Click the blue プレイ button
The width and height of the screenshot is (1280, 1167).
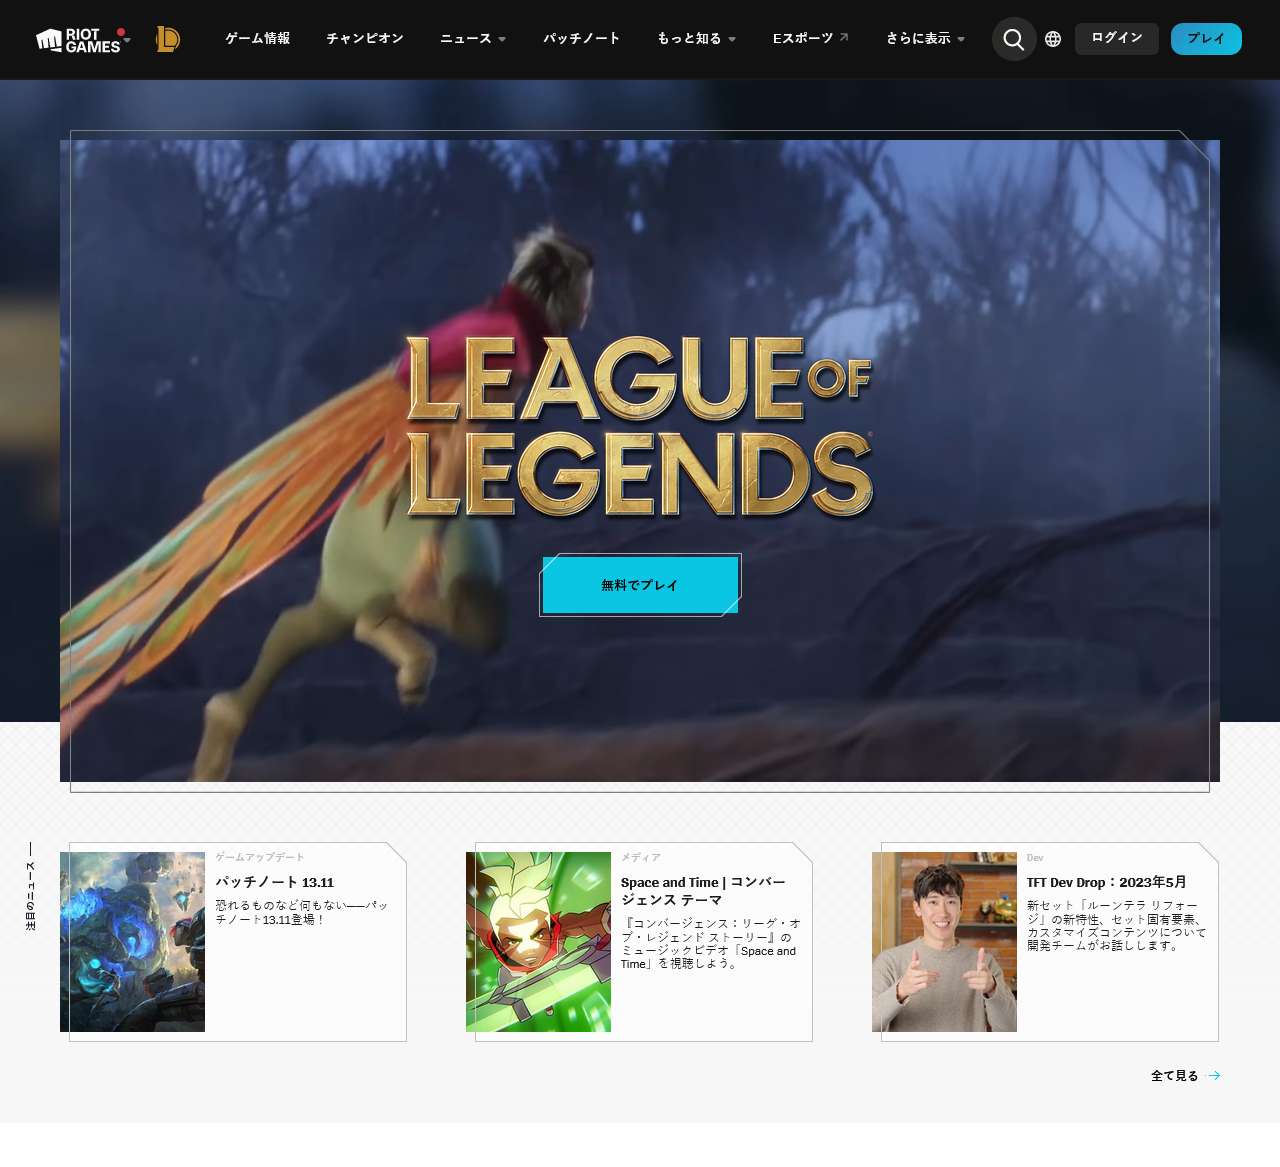(x=1206, y=39)
